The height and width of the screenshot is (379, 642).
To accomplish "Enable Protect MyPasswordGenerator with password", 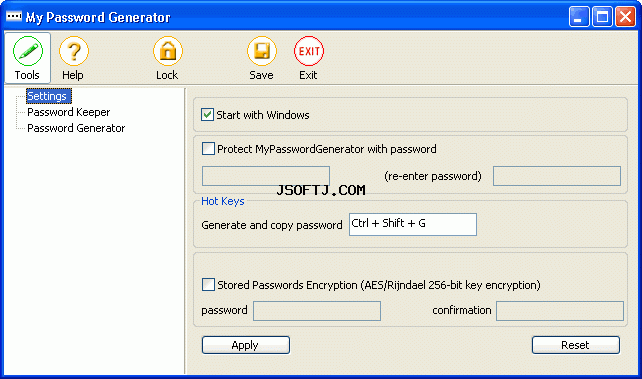I will [208, 149].
